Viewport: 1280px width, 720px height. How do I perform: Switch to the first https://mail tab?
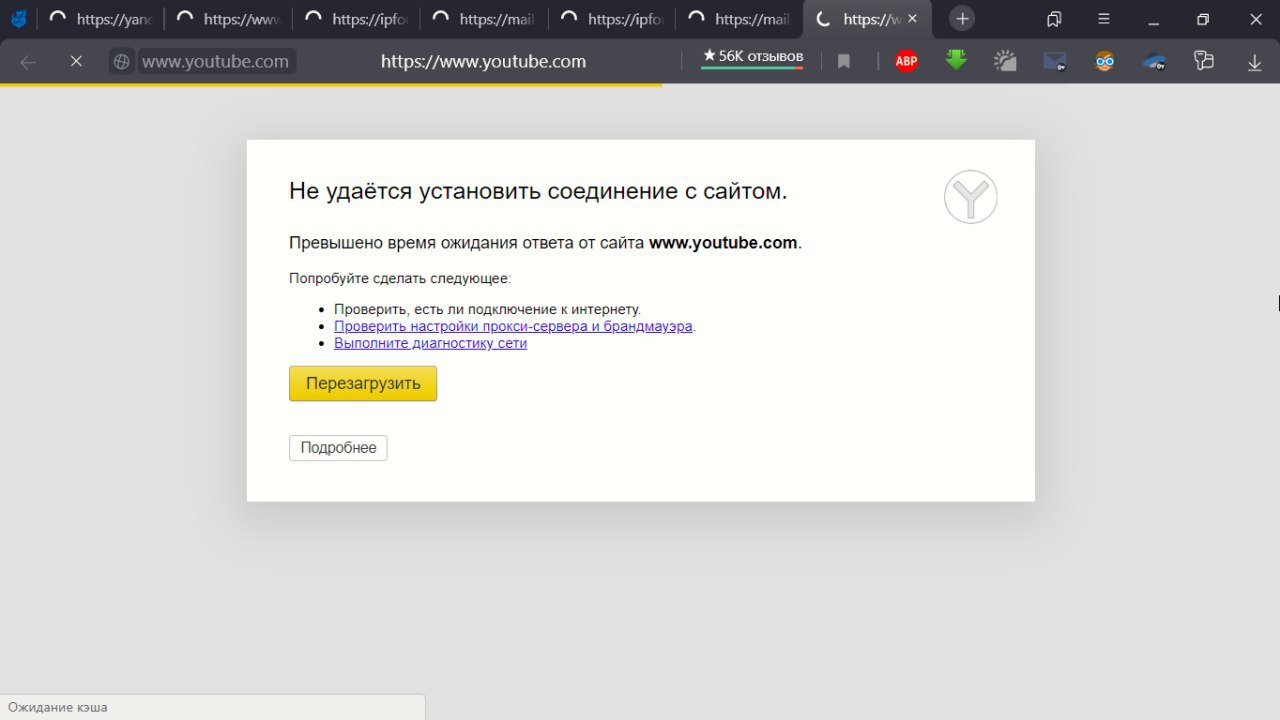484,19
